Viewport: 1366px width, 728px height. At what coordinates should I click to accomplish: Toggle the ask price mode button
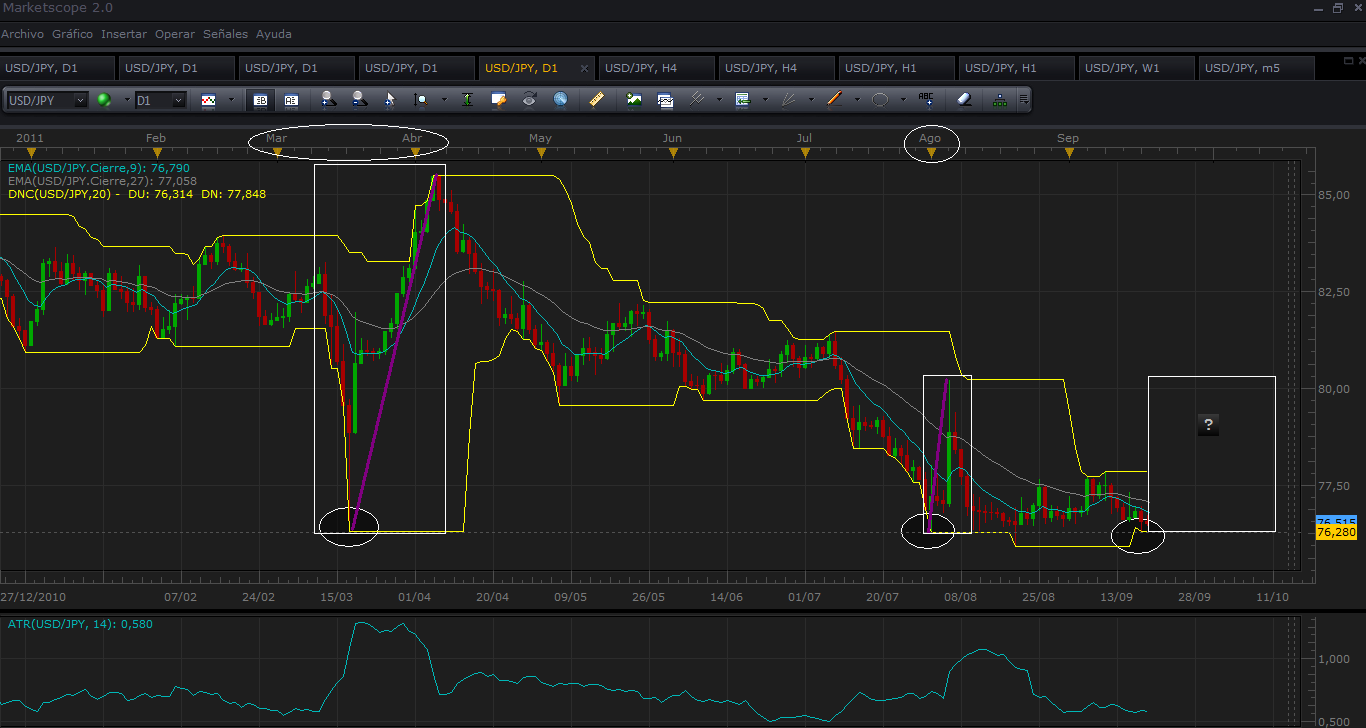[291, 100]
